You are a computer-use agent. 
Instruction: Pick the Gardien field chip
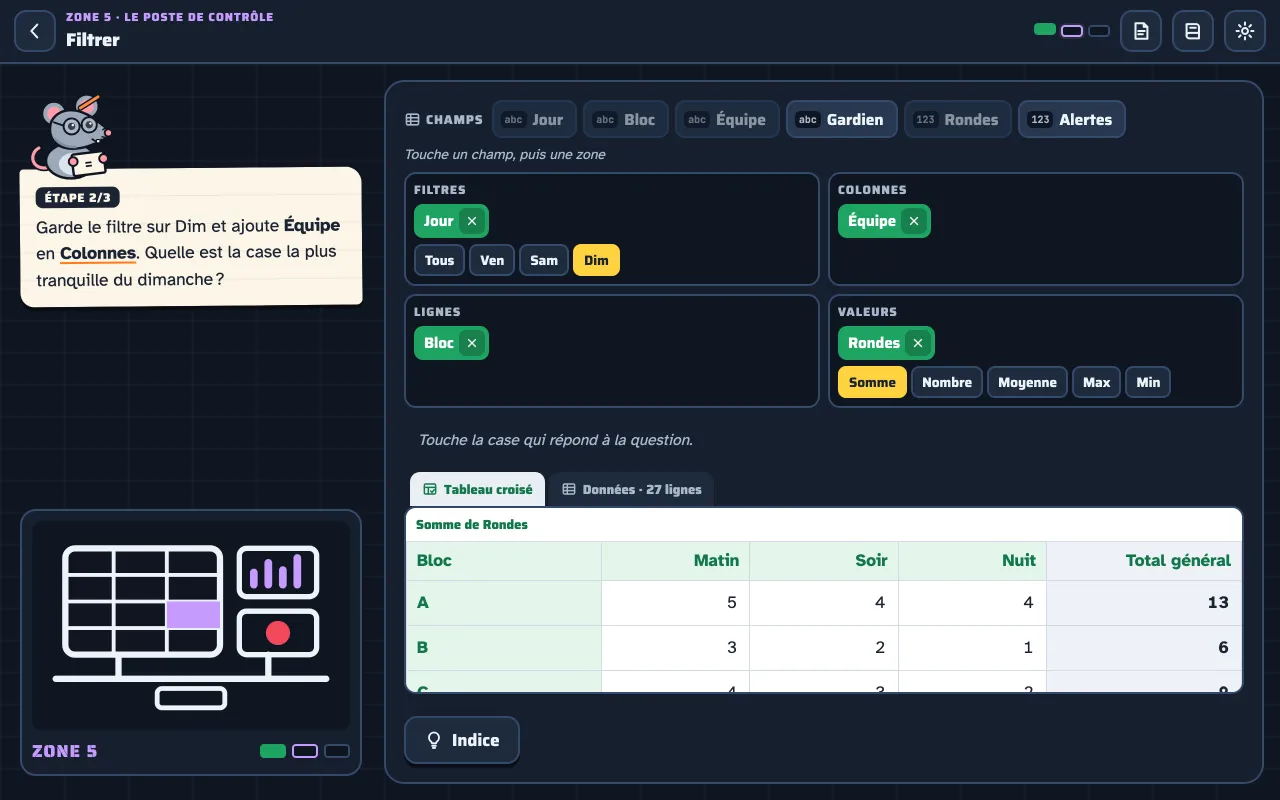[x=841, y=120]
